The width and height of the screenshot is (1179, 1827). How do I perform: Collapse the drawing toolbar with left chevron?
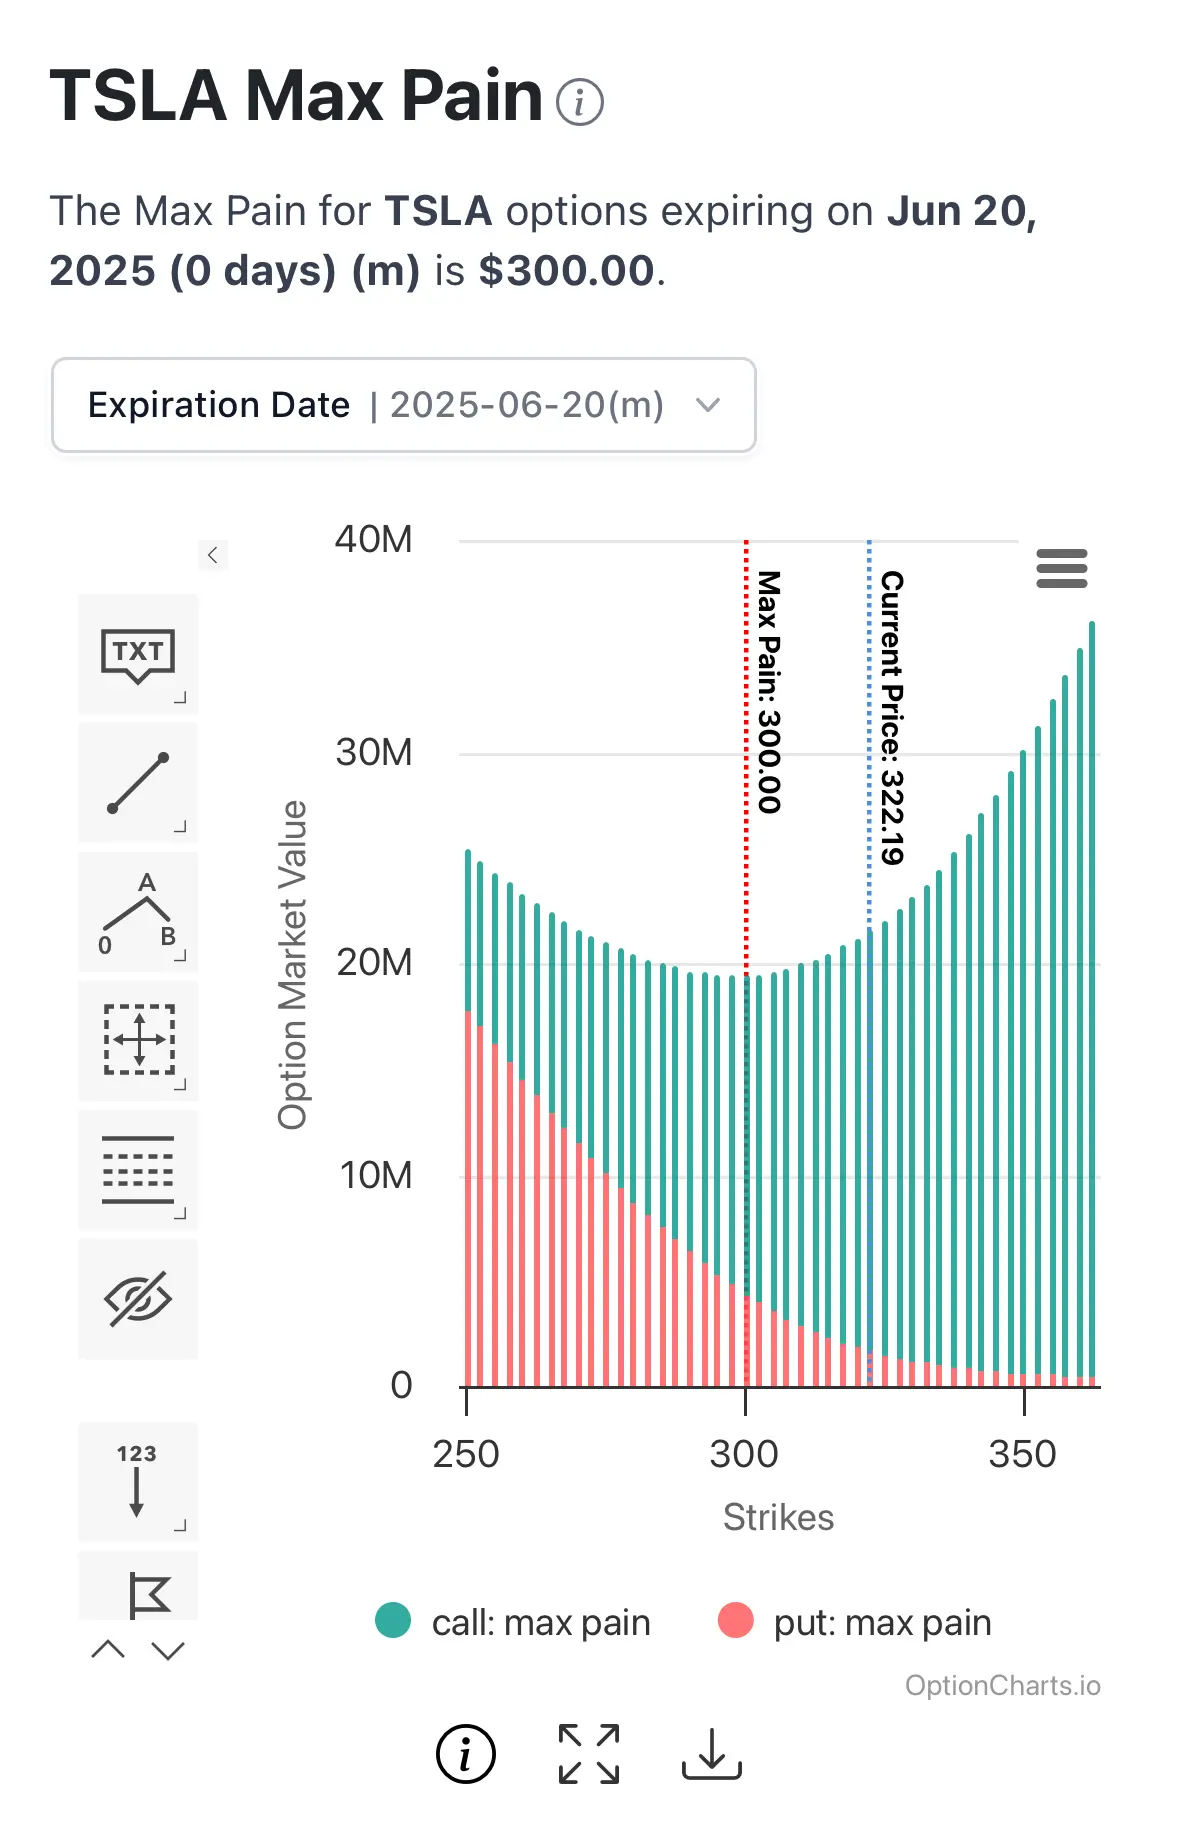click(213, 555)
